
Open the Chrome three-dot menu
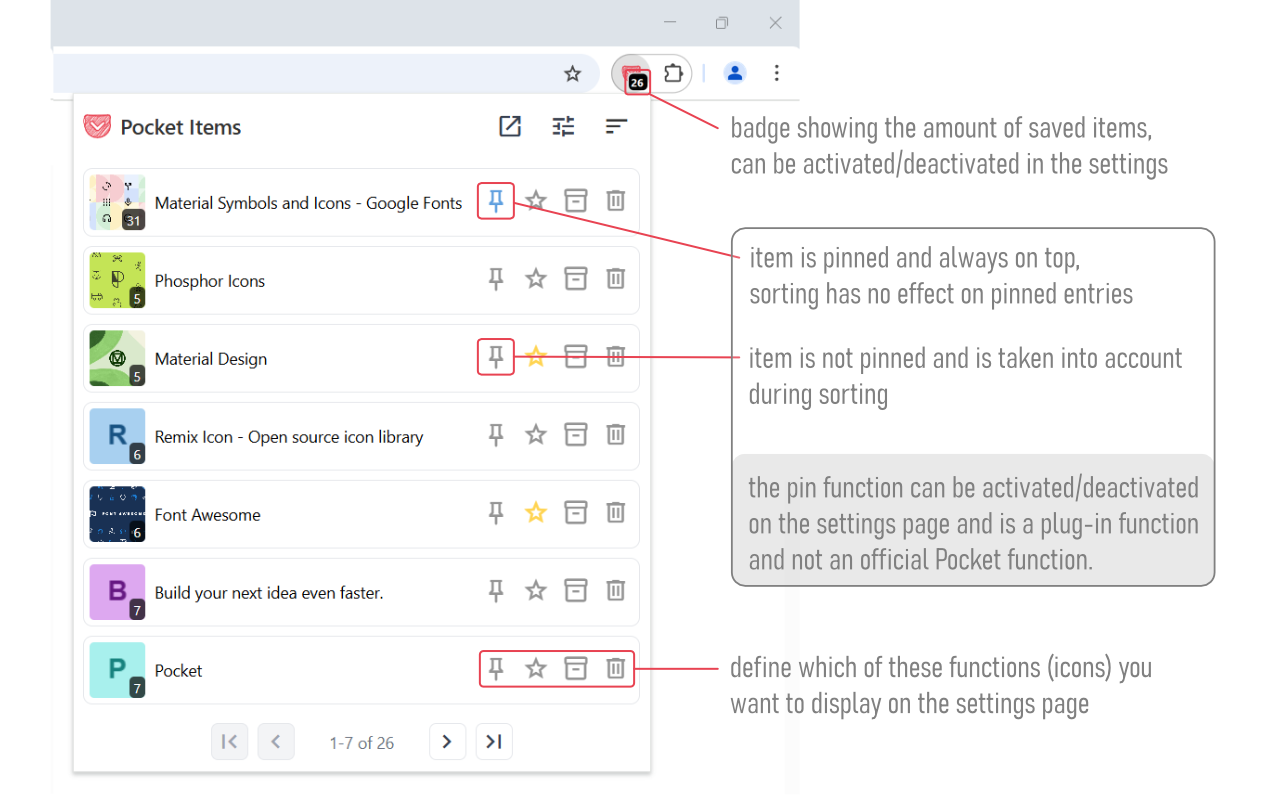(x=777, y=73)
